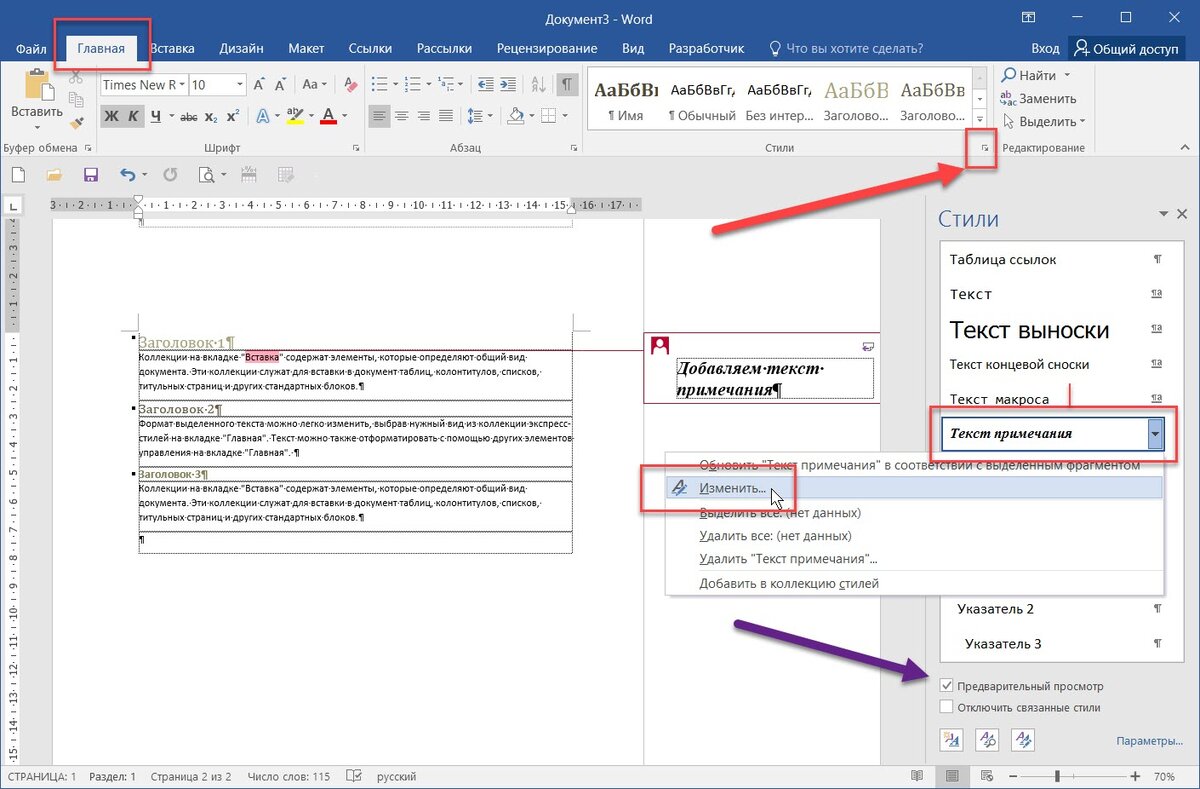Switch to Web Layout view in status bar
The image size is (1200, 789).
pos(988,776)
